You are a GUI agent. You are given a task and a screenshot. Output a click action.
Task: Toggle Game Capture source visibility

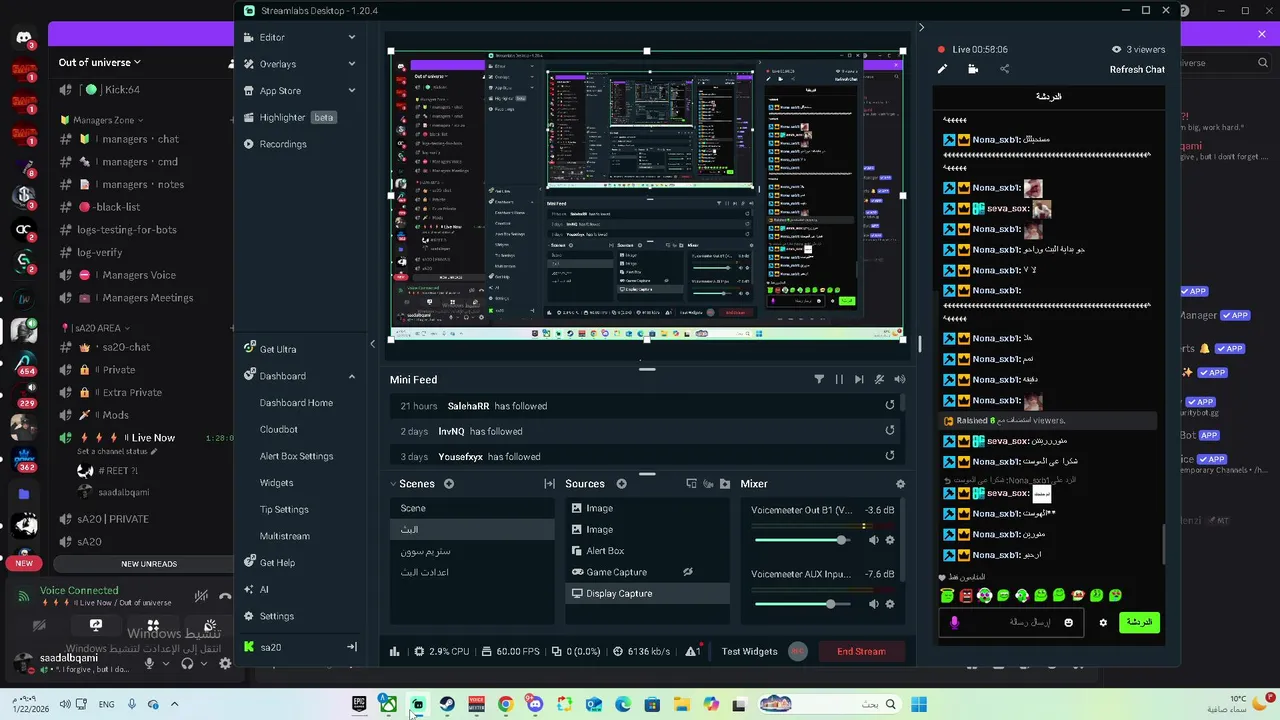[688, 572]
